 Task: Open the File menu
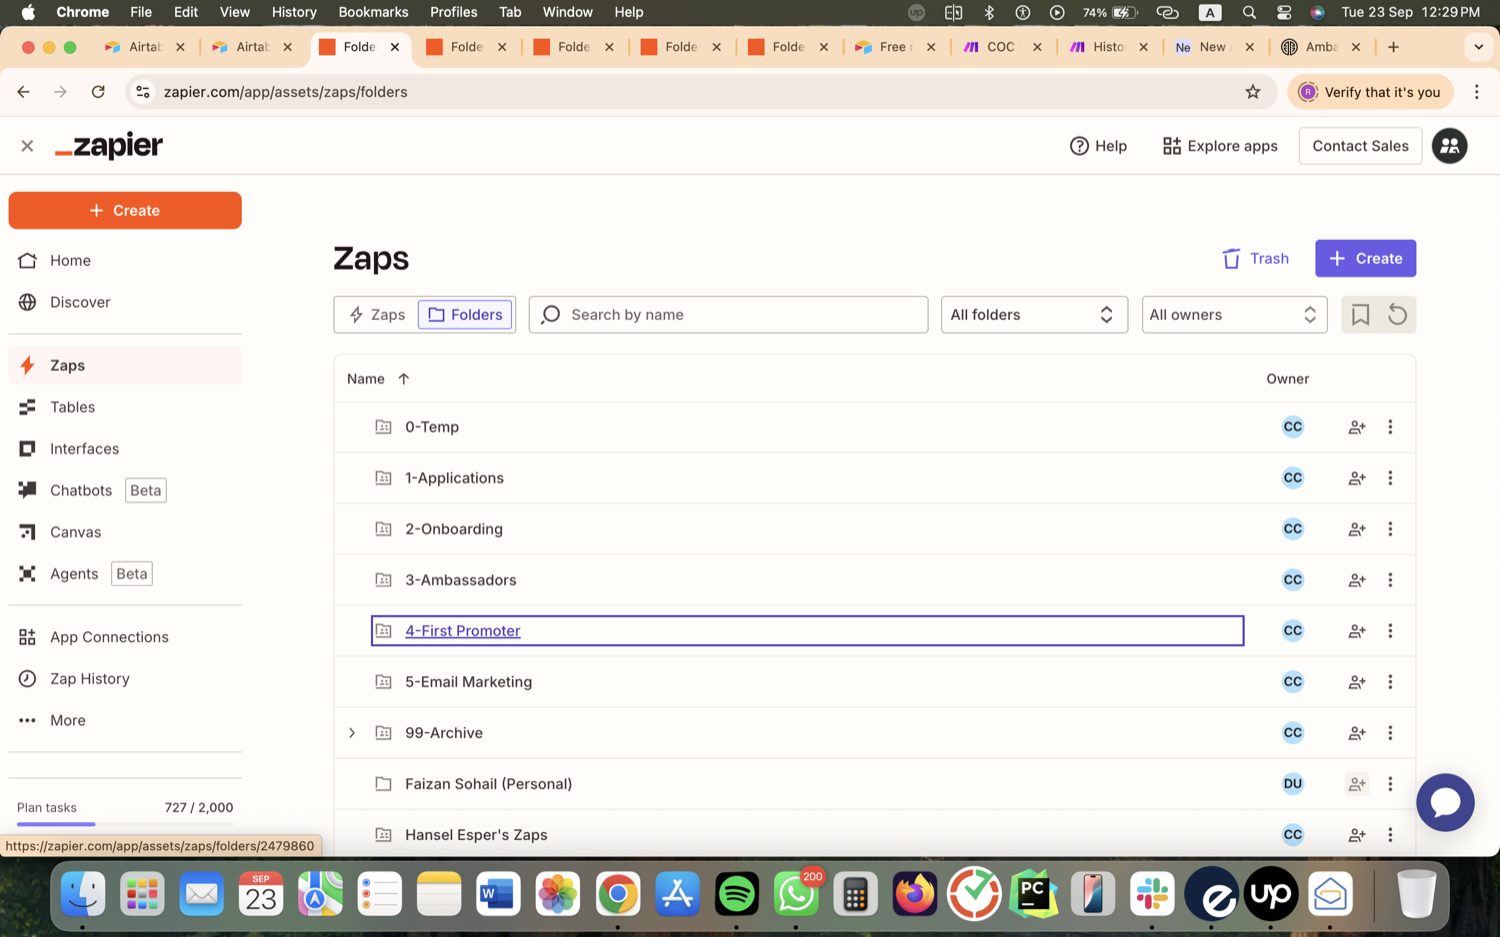[x=141, y=12]
